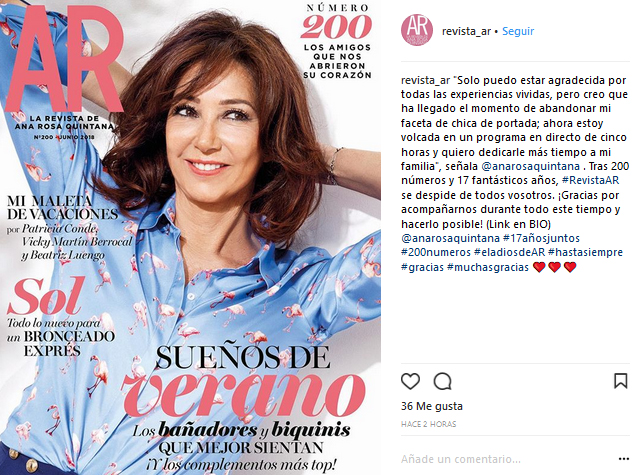The width and height of the screenshot is (634, 475).
Task: Save the post with the bookmark icon
Action: (x=621, y=381)
